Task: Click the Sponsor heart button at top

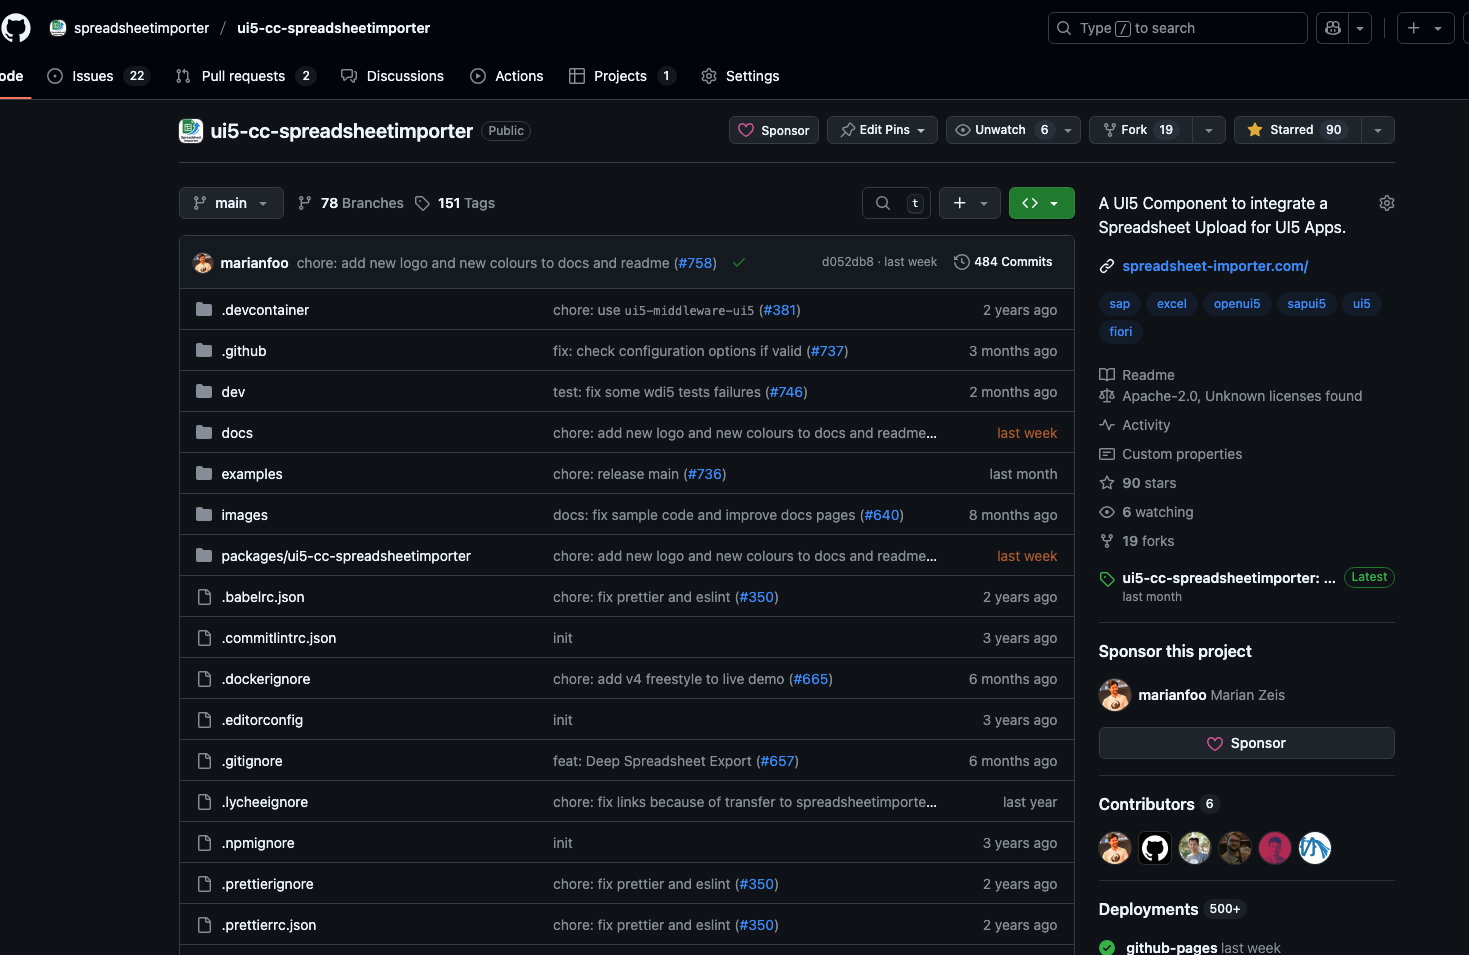Action: tap(774, 130)
